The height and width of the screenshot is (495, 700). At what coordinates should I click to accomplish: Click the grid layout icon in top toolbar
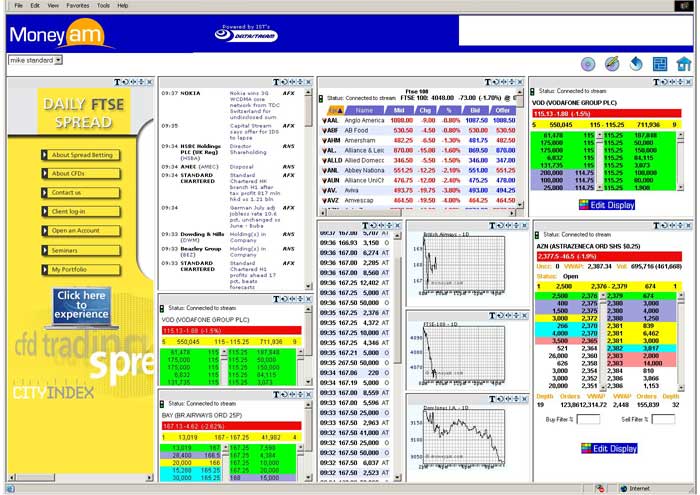coord(660,64)
